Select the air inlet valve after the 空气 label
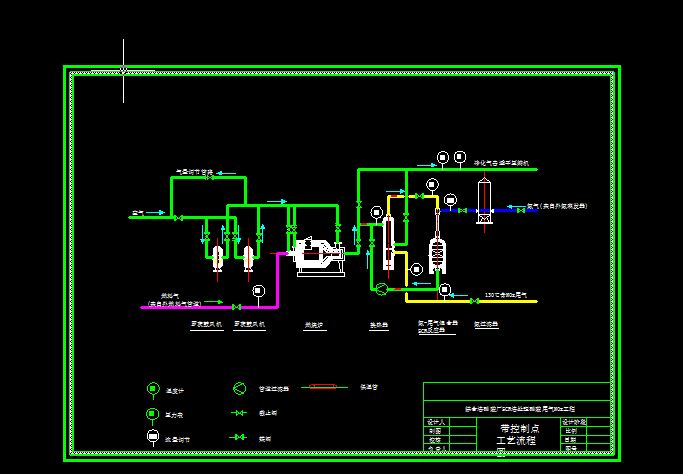Screen dimensions: 683x474 click(178, 217)
